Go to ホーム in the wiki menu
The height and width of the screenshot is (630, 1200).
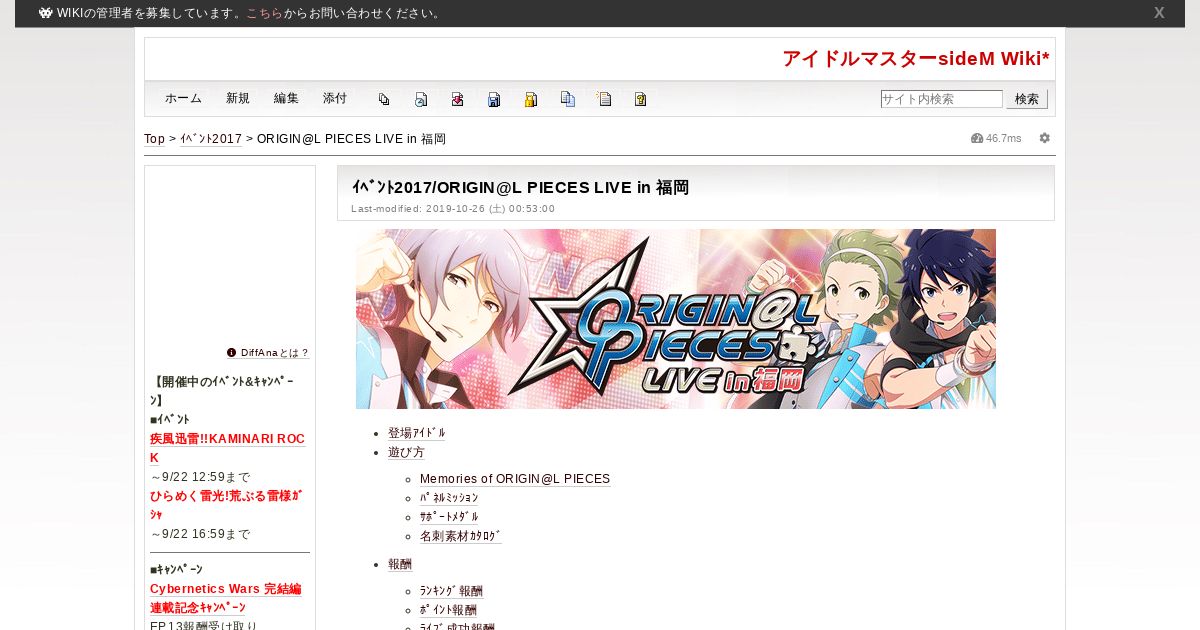click(x=183, y=98)
